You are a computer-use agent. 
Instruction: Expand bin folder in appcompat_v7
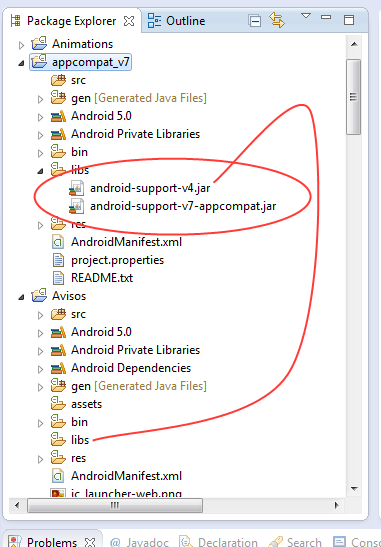point(40,153)
